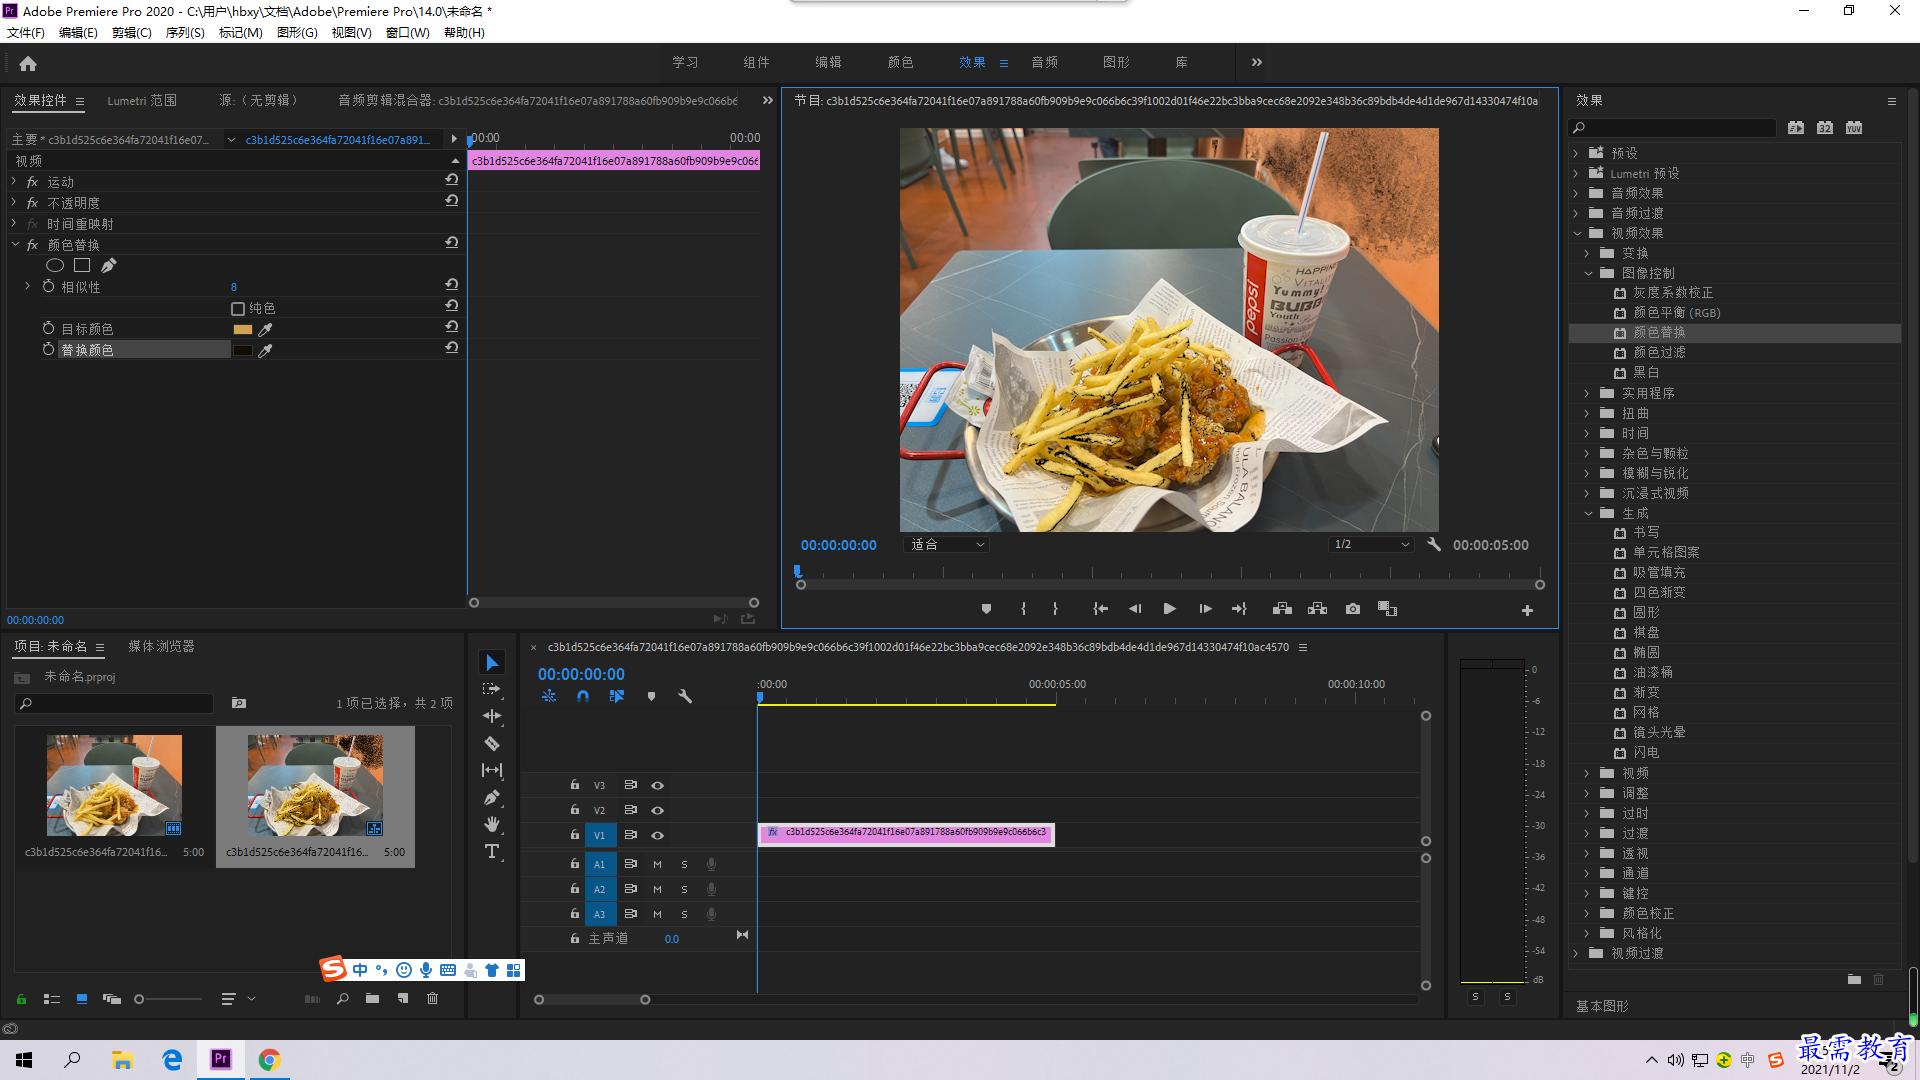
Task: Open the 1/2 playback resolution dropdown
Action: 1371,545
